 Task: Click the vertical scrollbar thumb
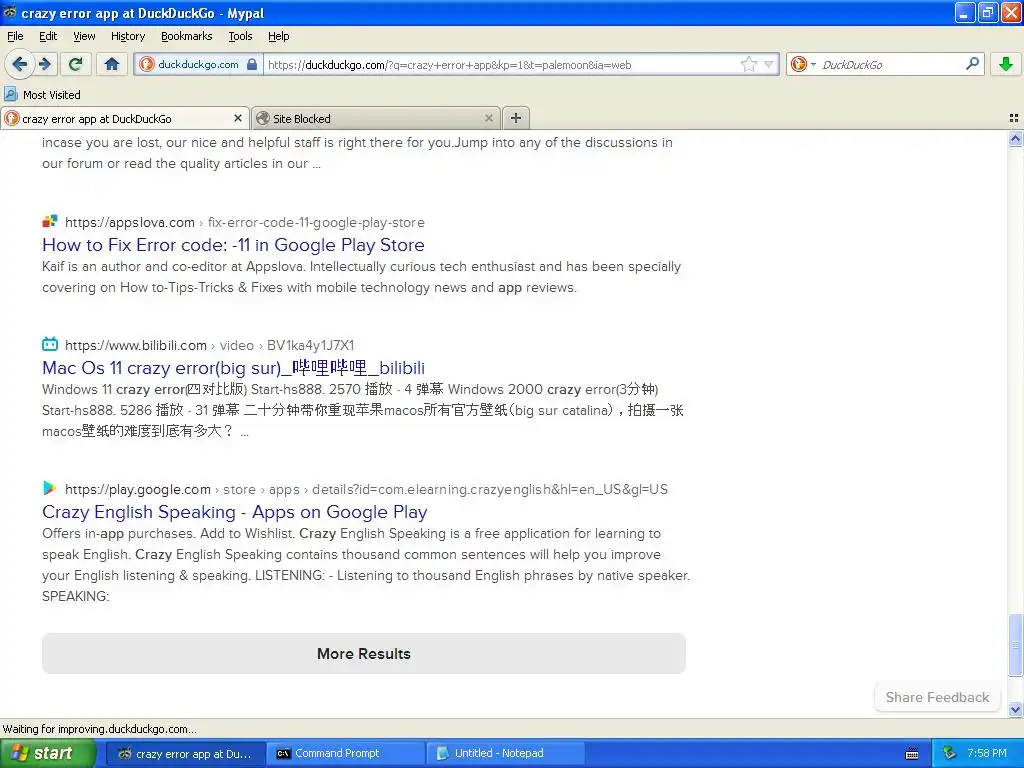coord(1015,645)
